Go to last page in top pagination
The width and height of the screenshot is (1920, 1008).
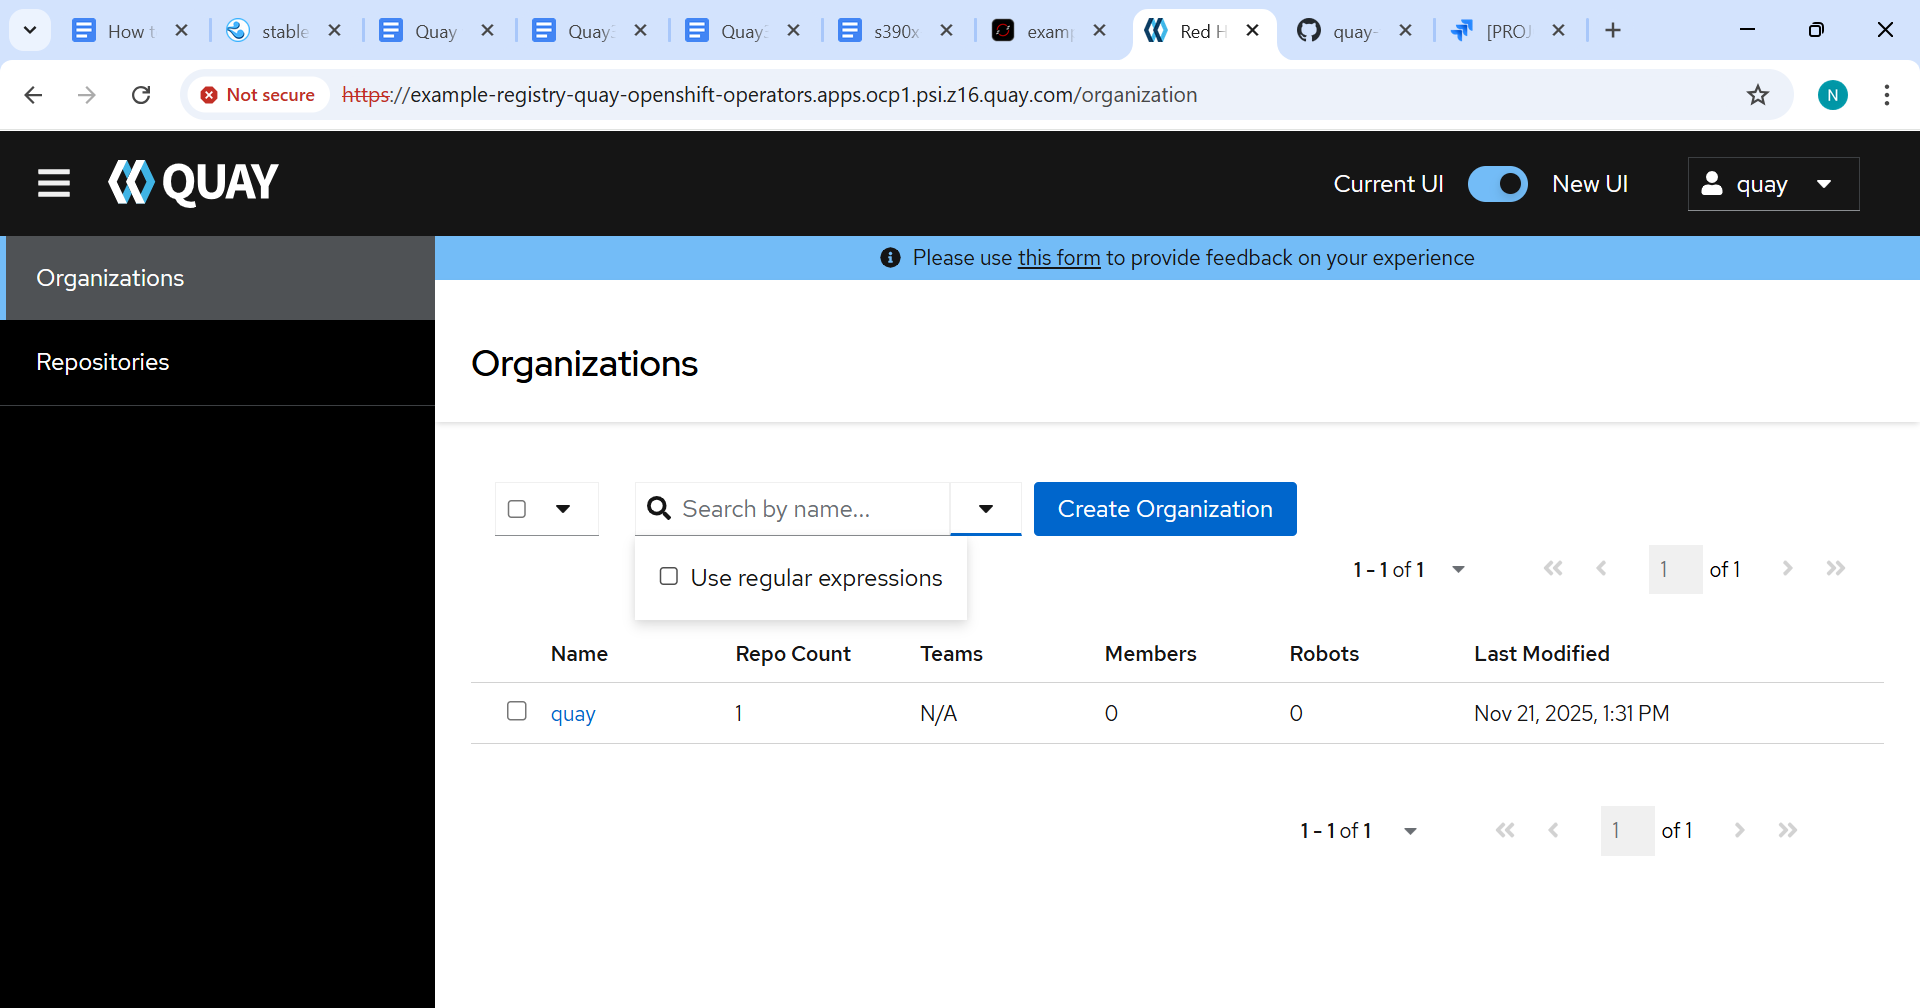coord(1835,569)
